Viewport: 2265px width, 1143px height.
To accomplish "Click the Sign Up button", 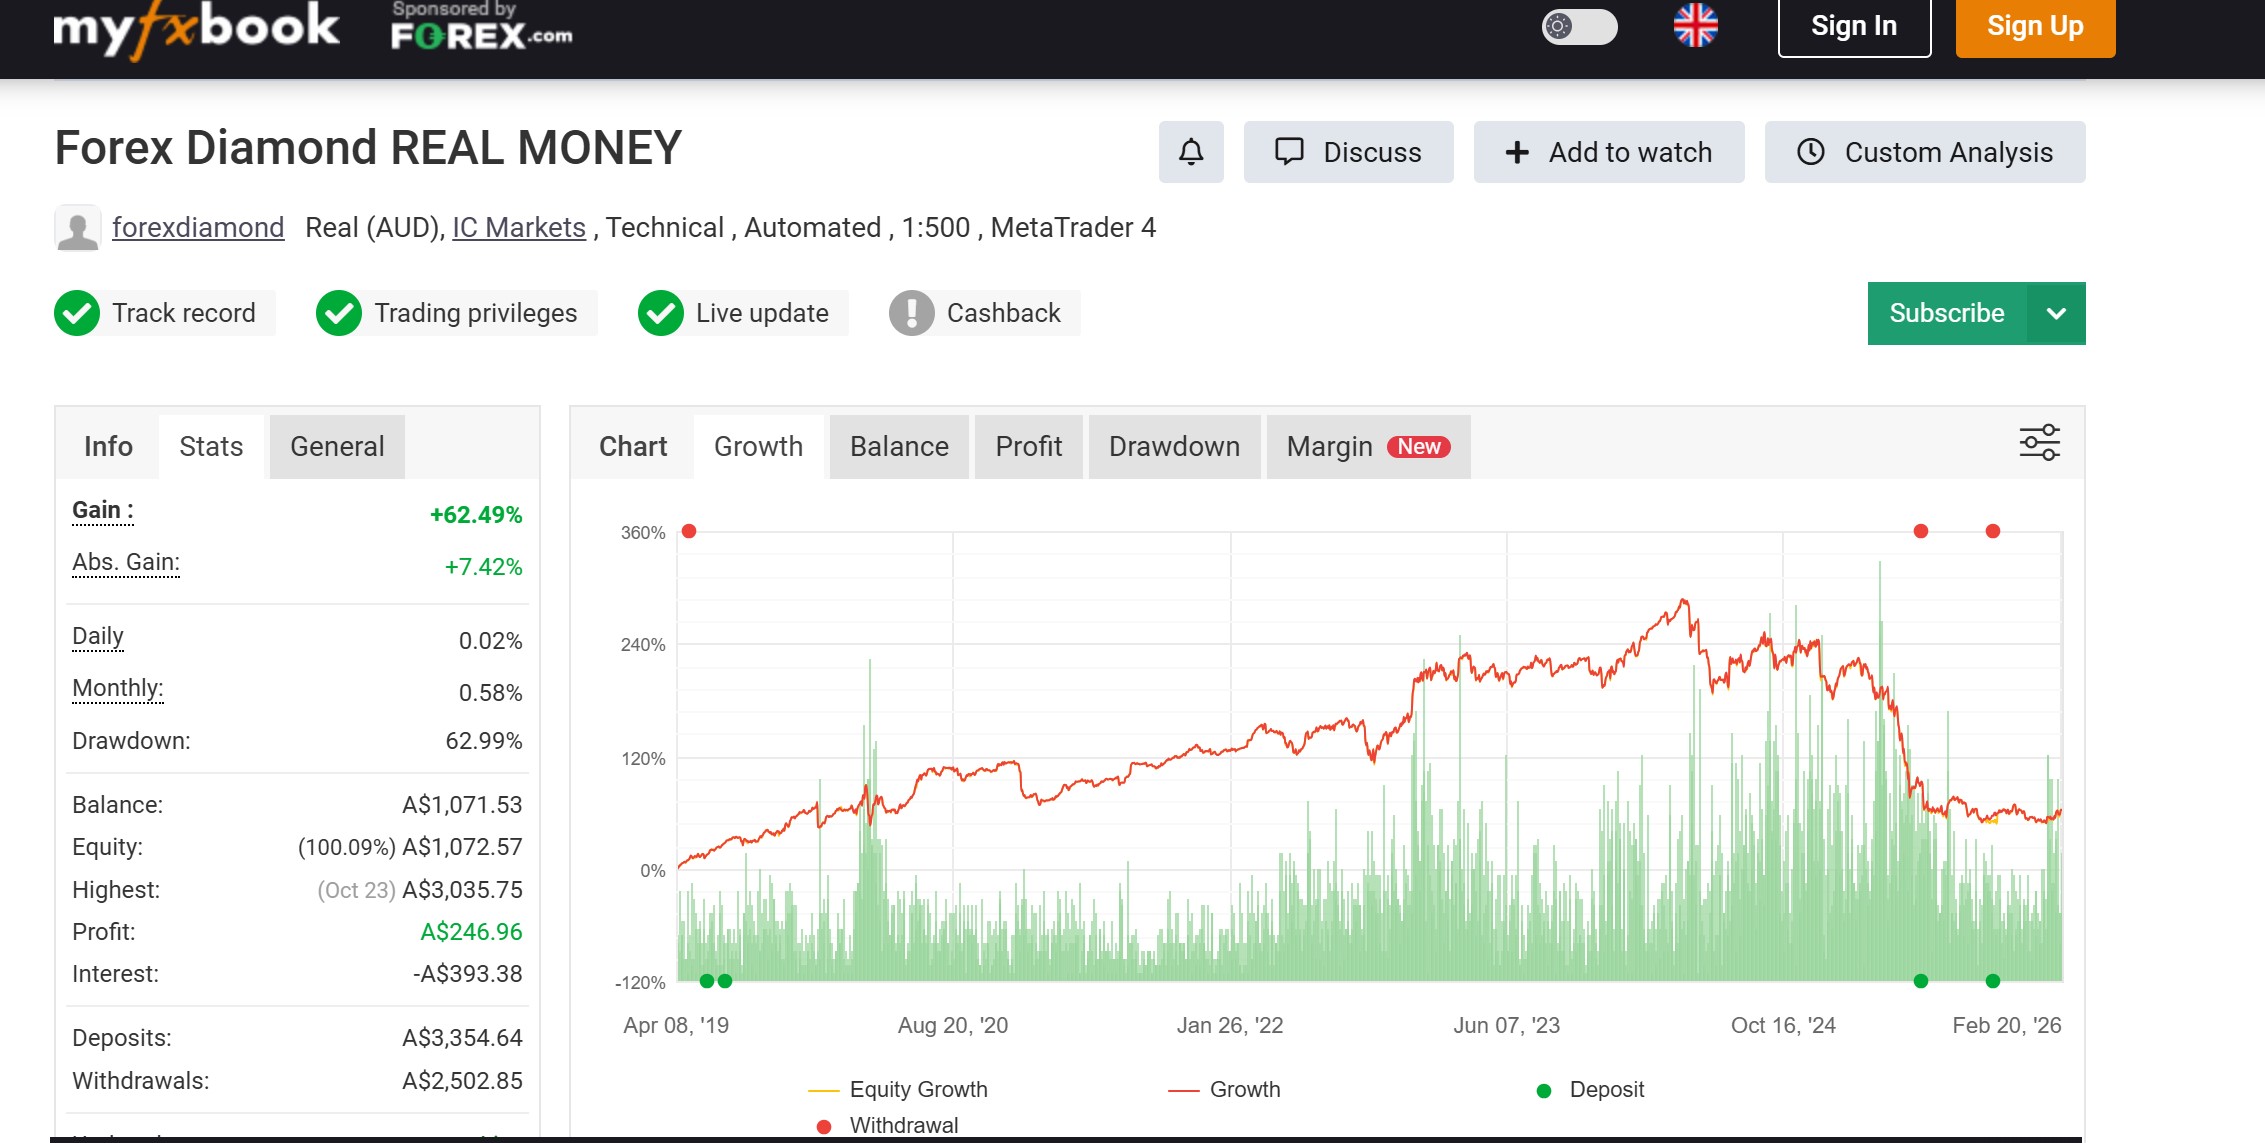I will [2034, 26].
